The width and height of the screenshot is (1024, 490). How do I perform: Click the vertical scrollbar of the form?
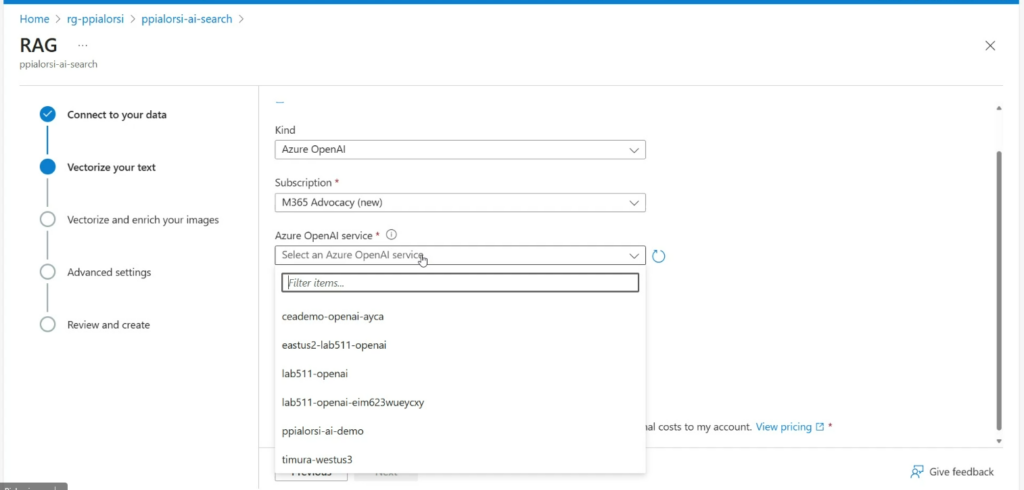997,290
